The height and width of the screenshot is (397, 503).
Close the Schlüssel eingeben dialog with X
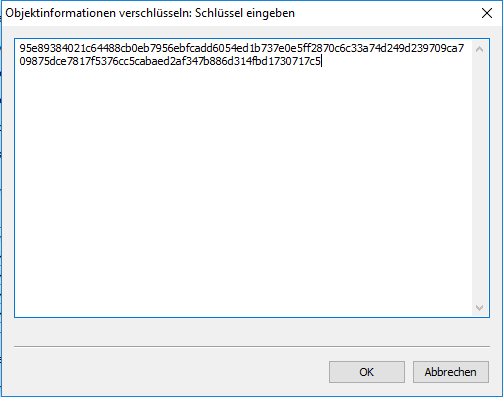click(487, 13)
